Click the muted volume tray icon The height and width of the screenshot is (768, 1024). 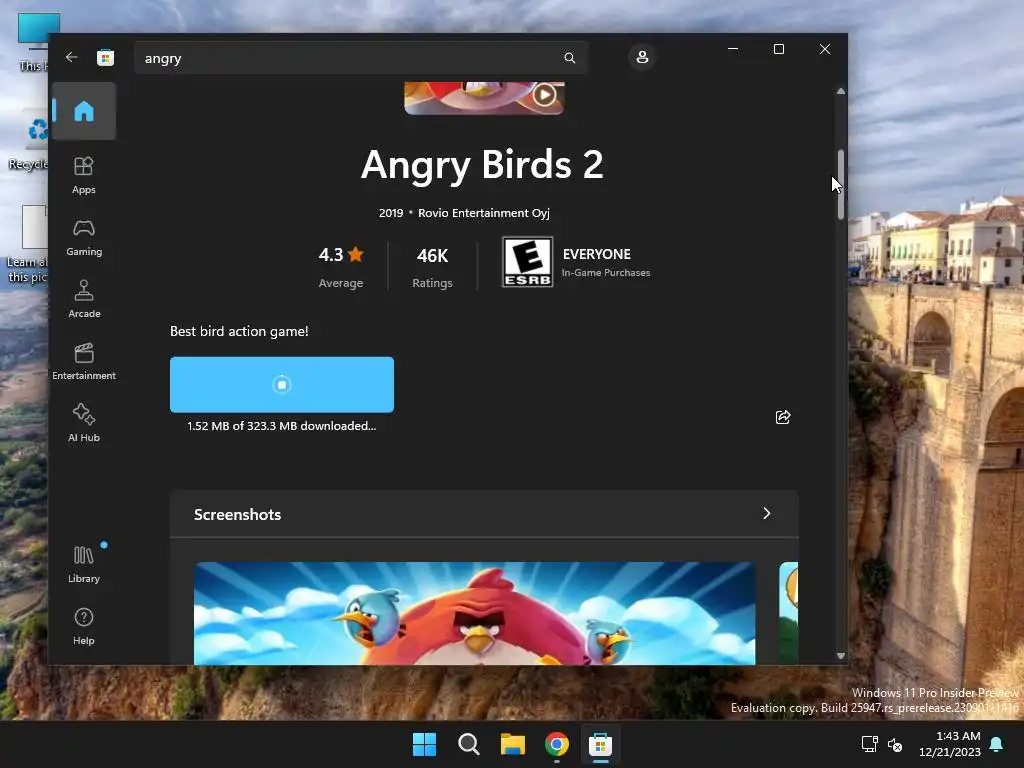[895, 744]
